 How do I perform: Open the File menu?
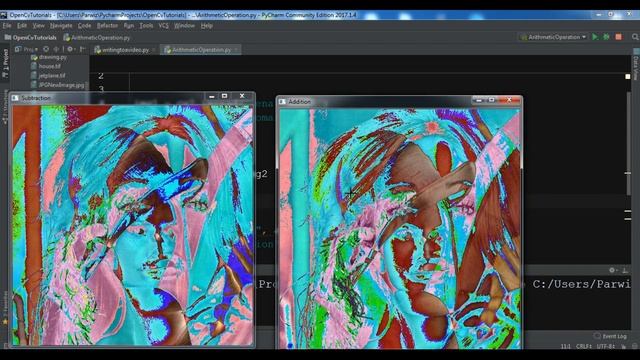click(x=7, y=26)
